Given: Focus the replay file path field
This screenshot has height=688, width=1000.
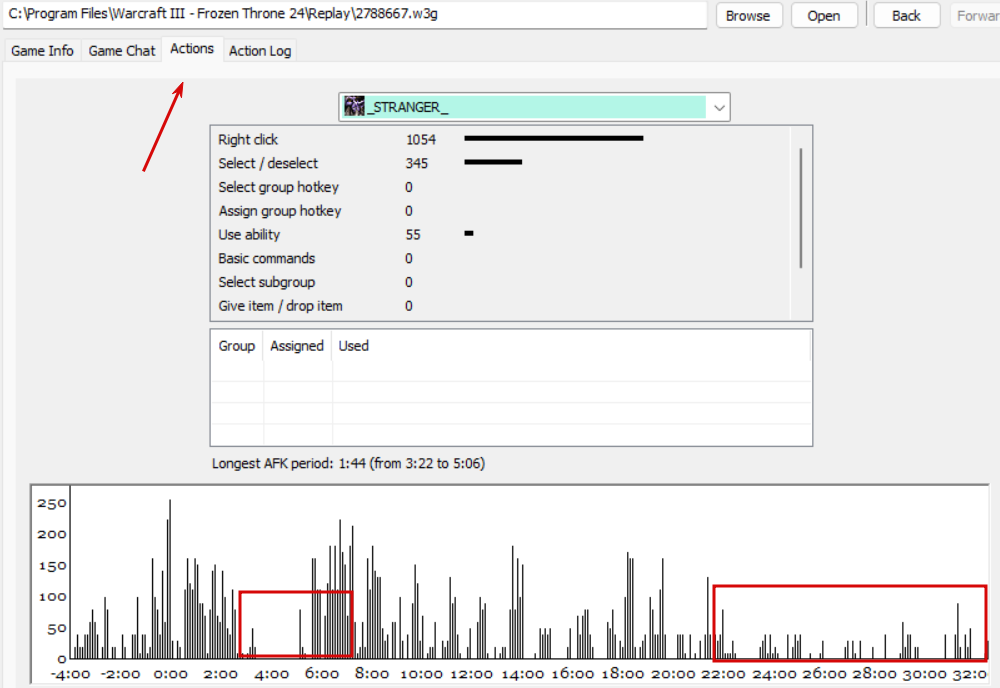Looking at the screenshot, I should (x=355, y=14).
